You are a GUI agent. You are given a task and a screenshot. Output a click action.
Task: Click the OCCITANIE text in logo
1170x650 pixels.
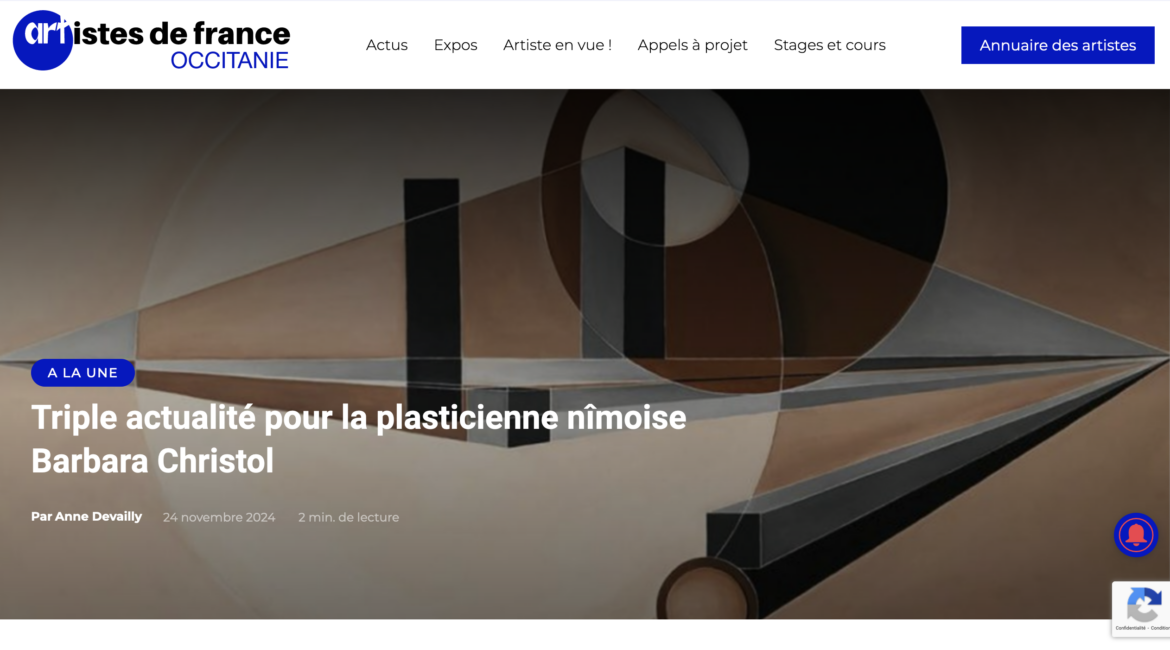click(229, 60)
